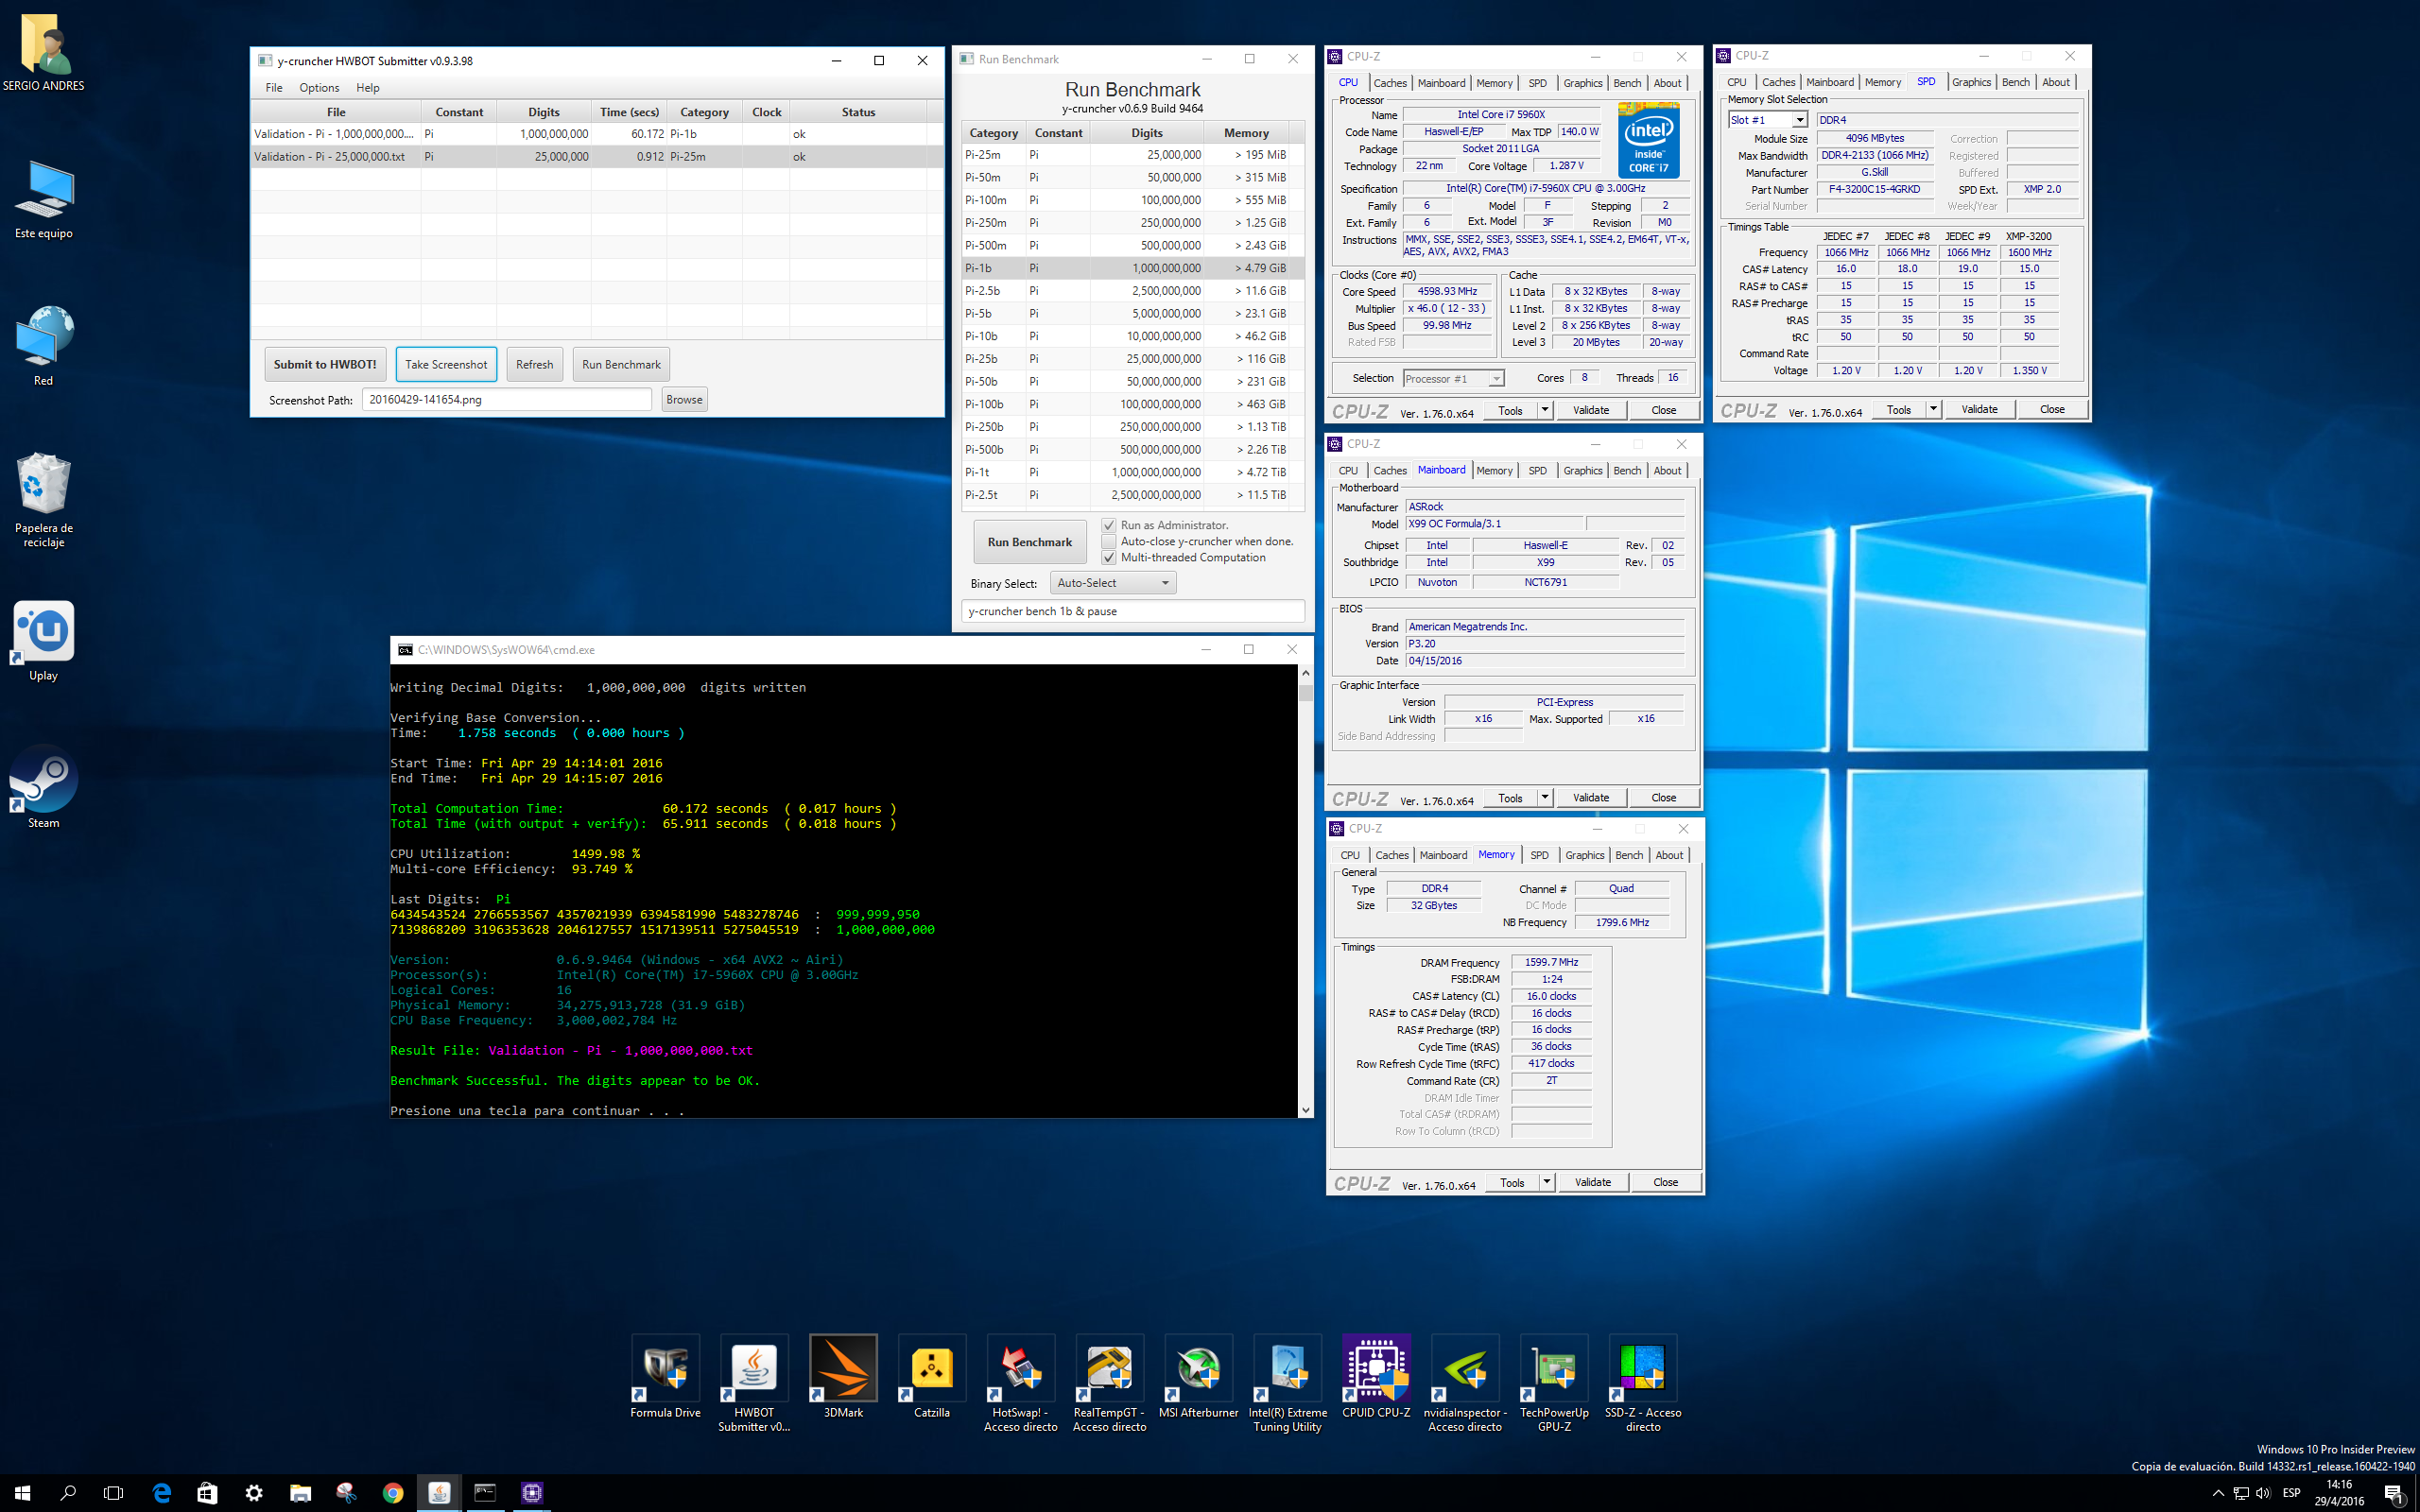Switch to About tab in CPU-Z SPD window

pyautogui.click(x=2056, y=82)
